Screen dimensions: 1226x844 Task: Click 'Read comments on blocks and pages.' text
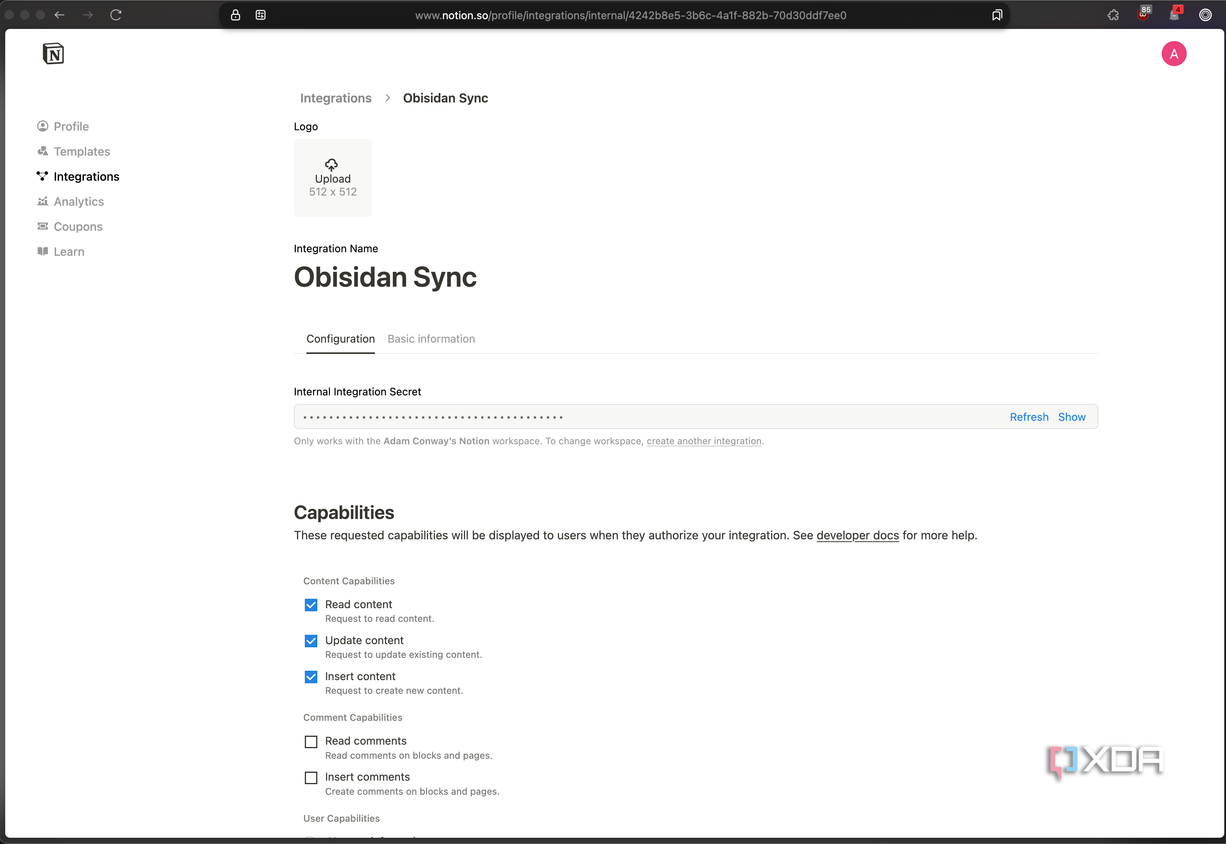click(409, 756)
